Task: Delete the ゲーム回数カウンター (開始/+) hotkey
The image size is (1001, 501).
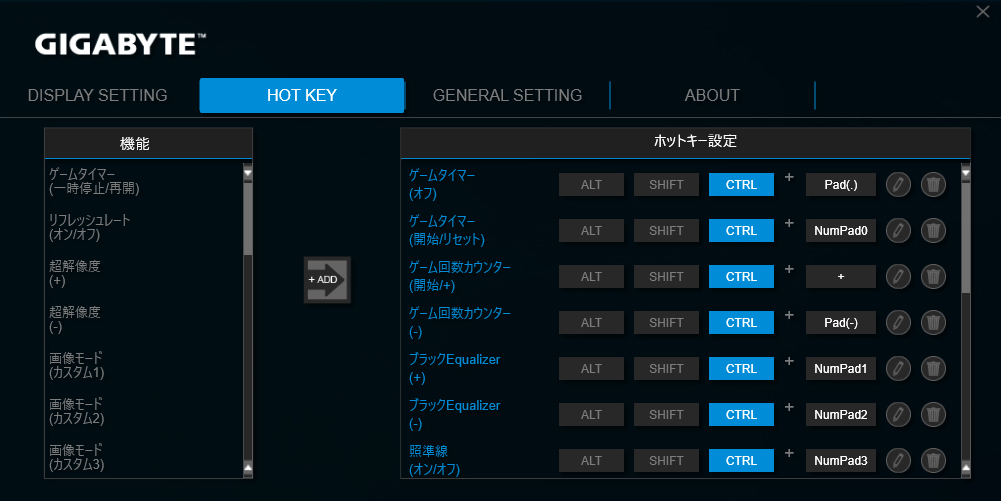Action: 932,277
